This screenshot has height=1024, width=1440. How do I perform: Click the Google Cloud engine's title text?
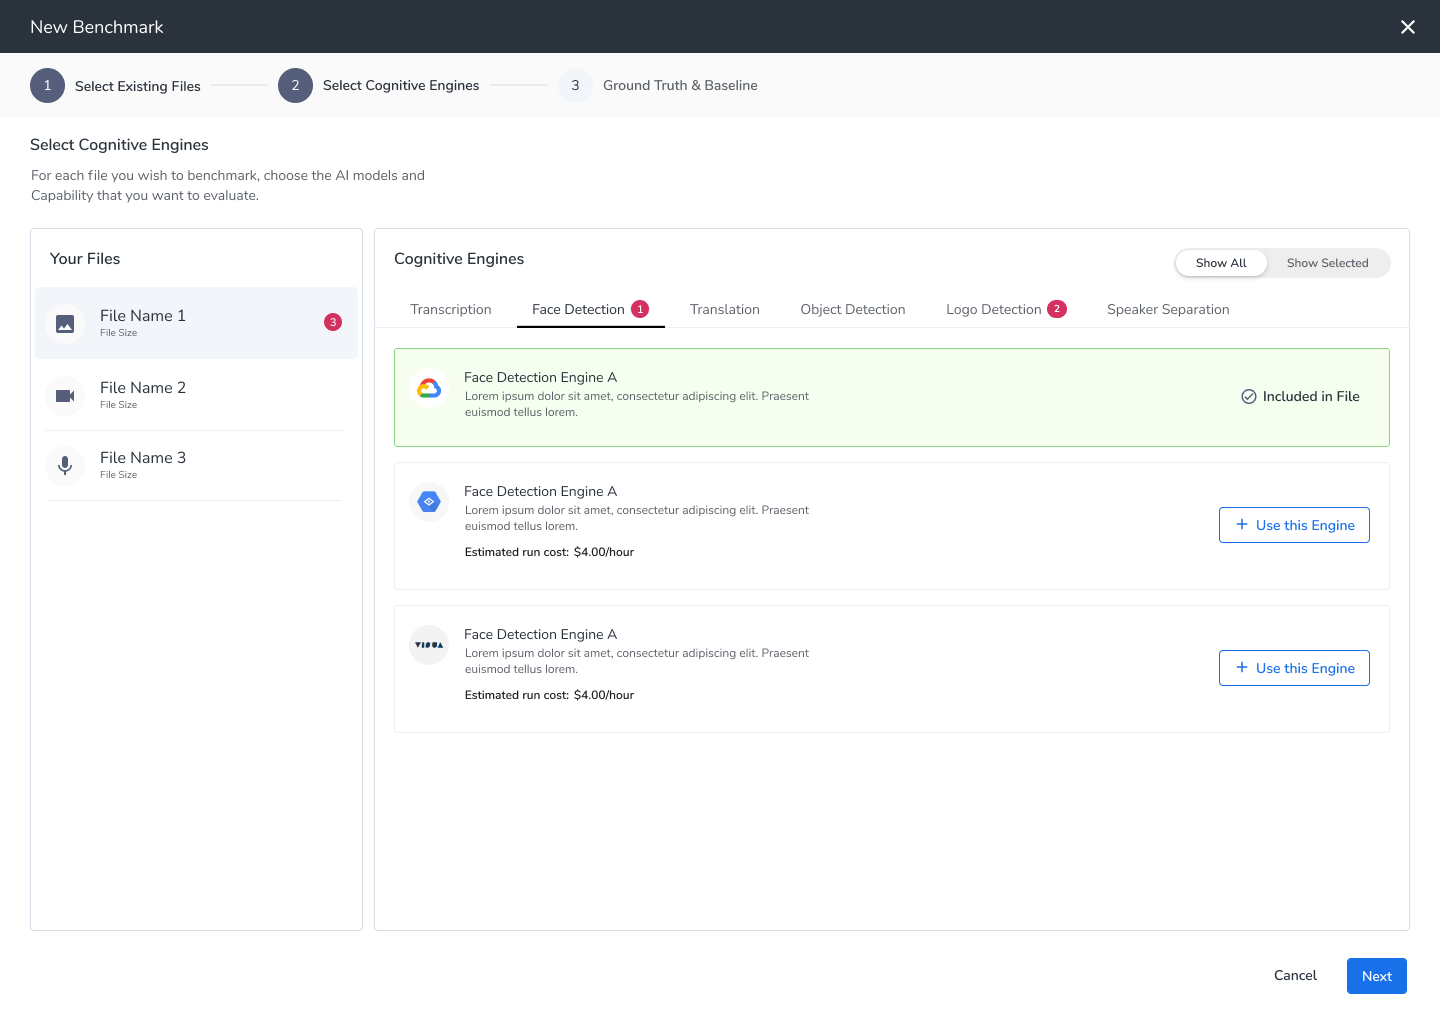[x=540, y=377]
